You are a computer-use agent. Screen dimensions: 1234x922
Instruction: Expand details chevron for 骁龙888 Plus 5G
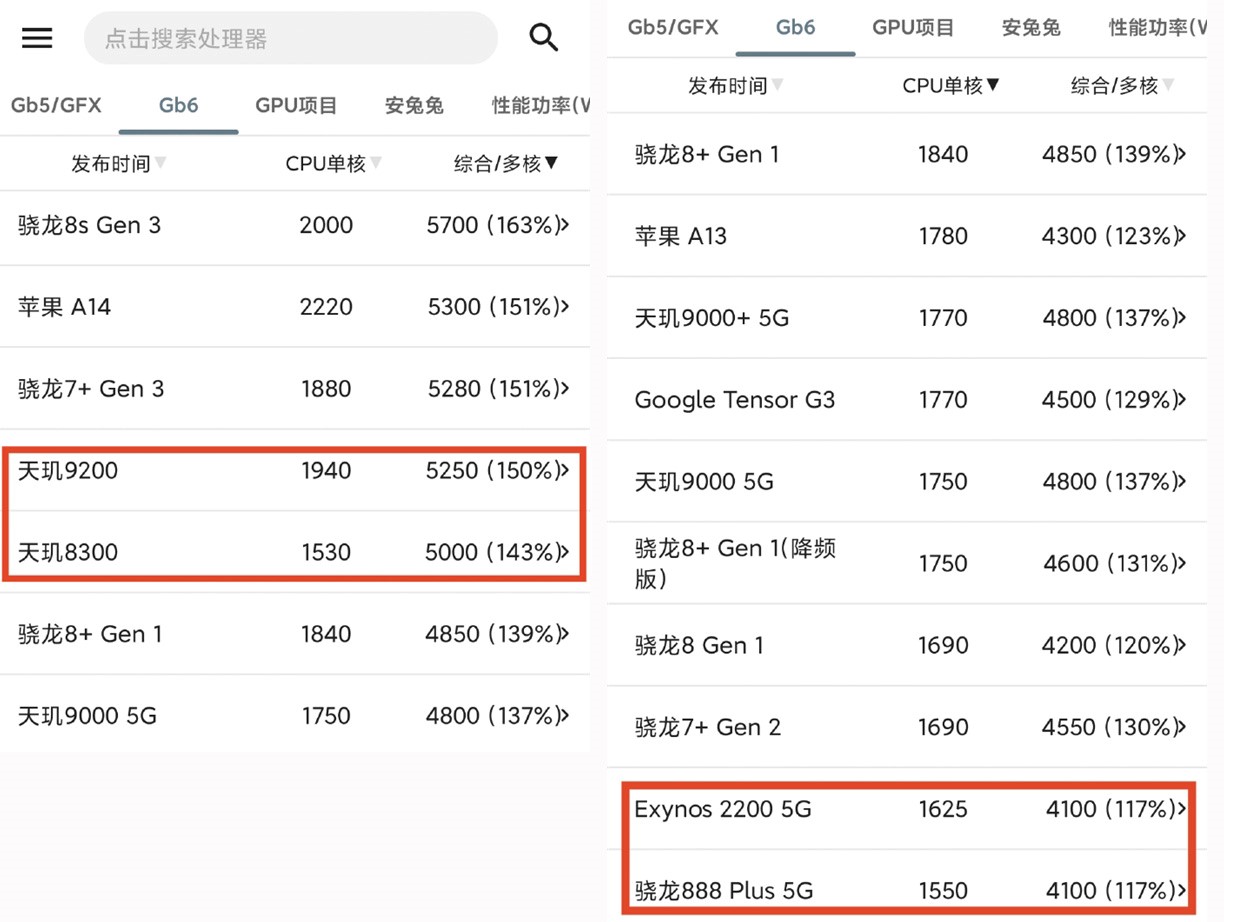1182,891
